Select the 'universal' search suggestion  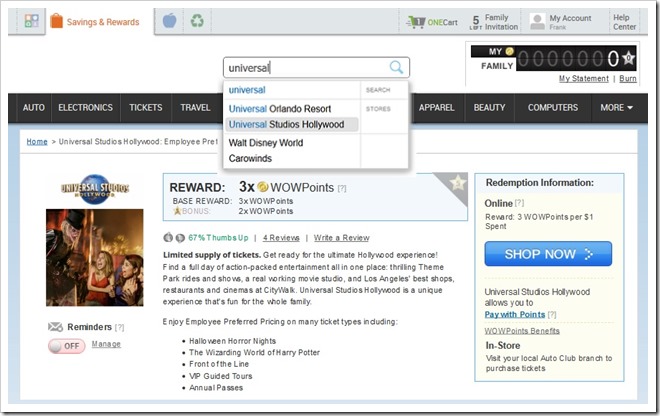click(x=247, y=90)
